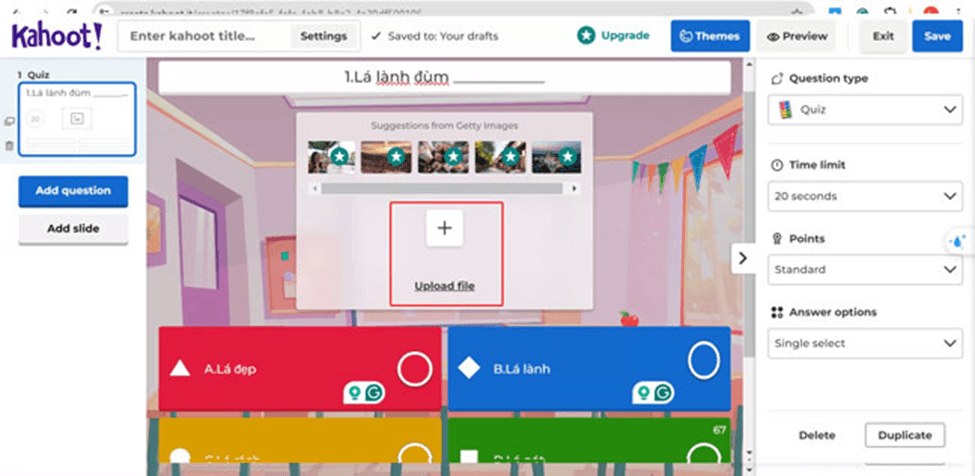Click the 'Suggestions from Getty Images' label

coord(445,126)
